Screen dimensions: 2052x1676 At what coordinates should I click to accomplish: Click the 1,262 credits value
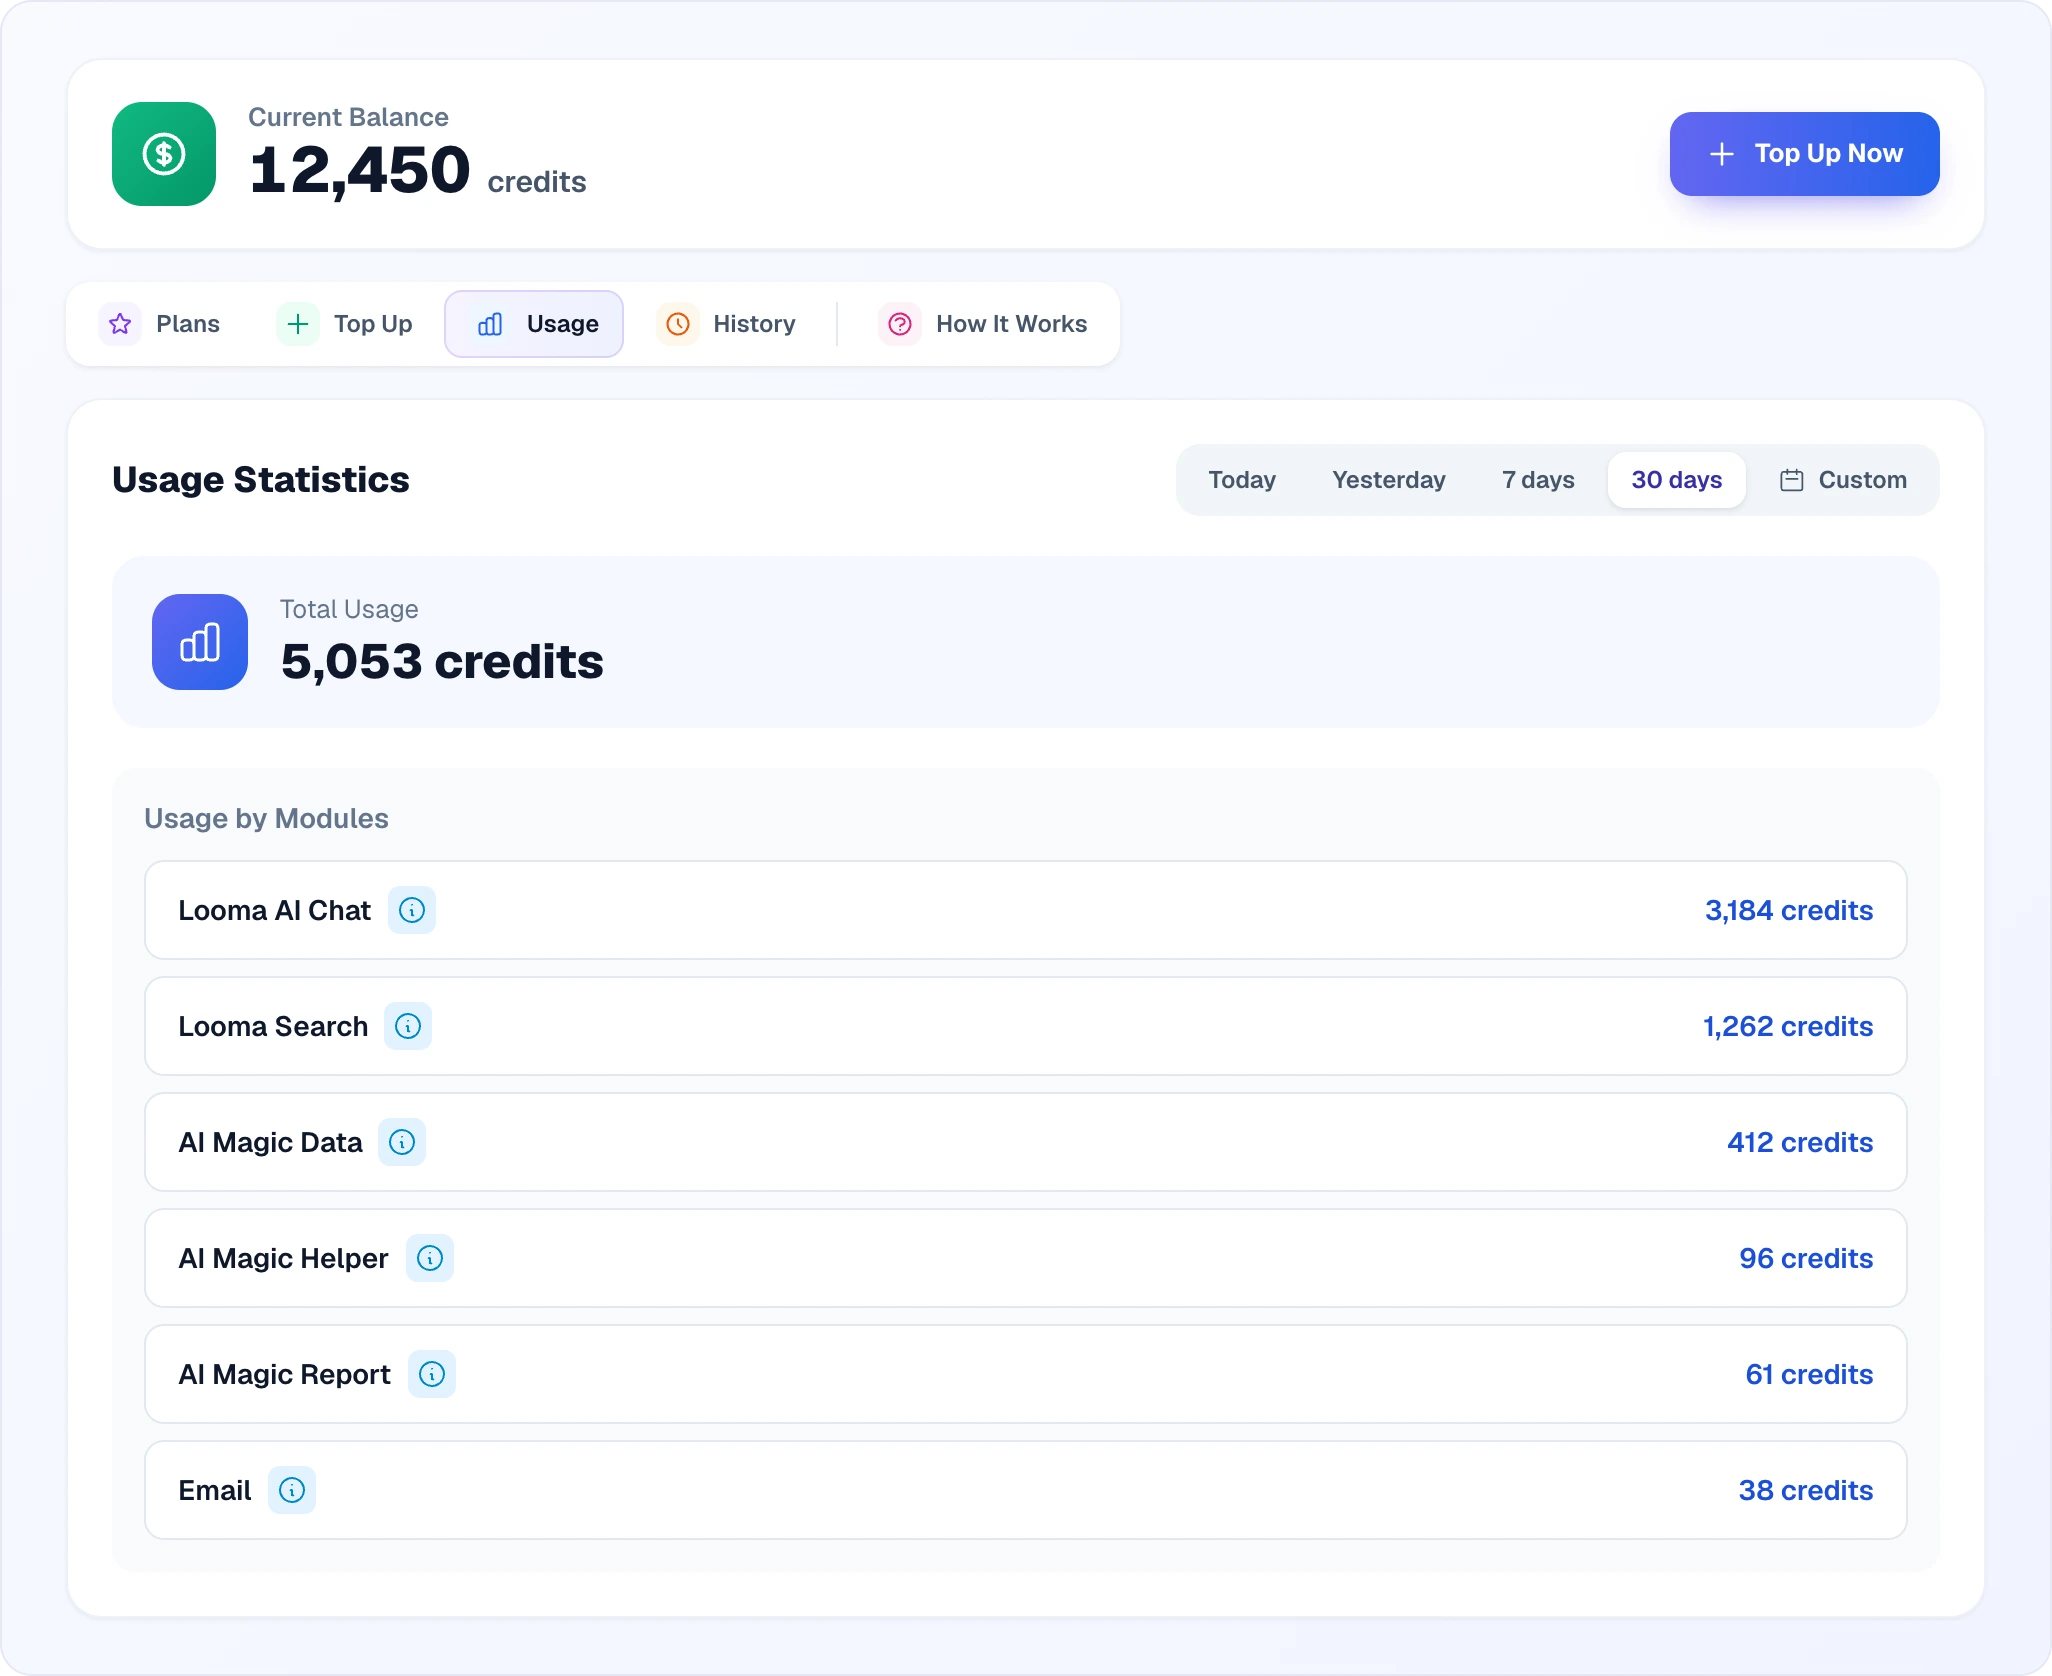click(1788, 1026)
